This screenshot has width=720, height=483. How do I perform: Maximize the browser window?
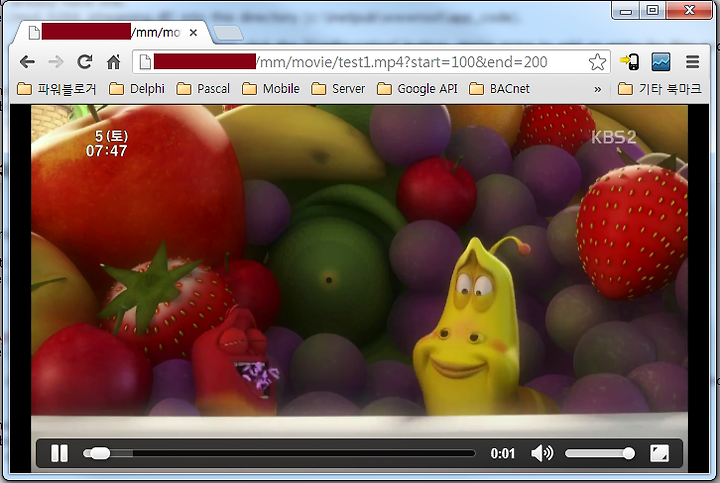point(652,10)
